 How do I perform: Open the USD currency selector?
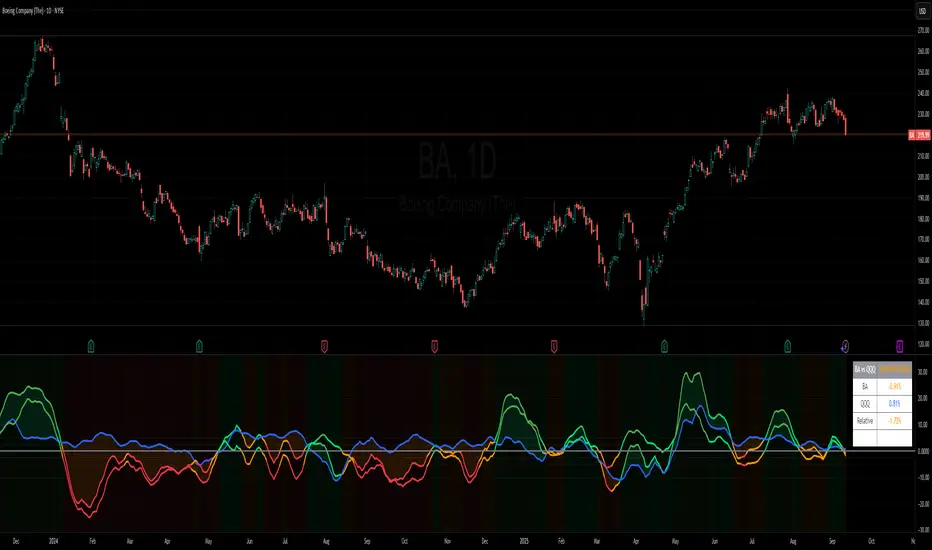[922, 11]
